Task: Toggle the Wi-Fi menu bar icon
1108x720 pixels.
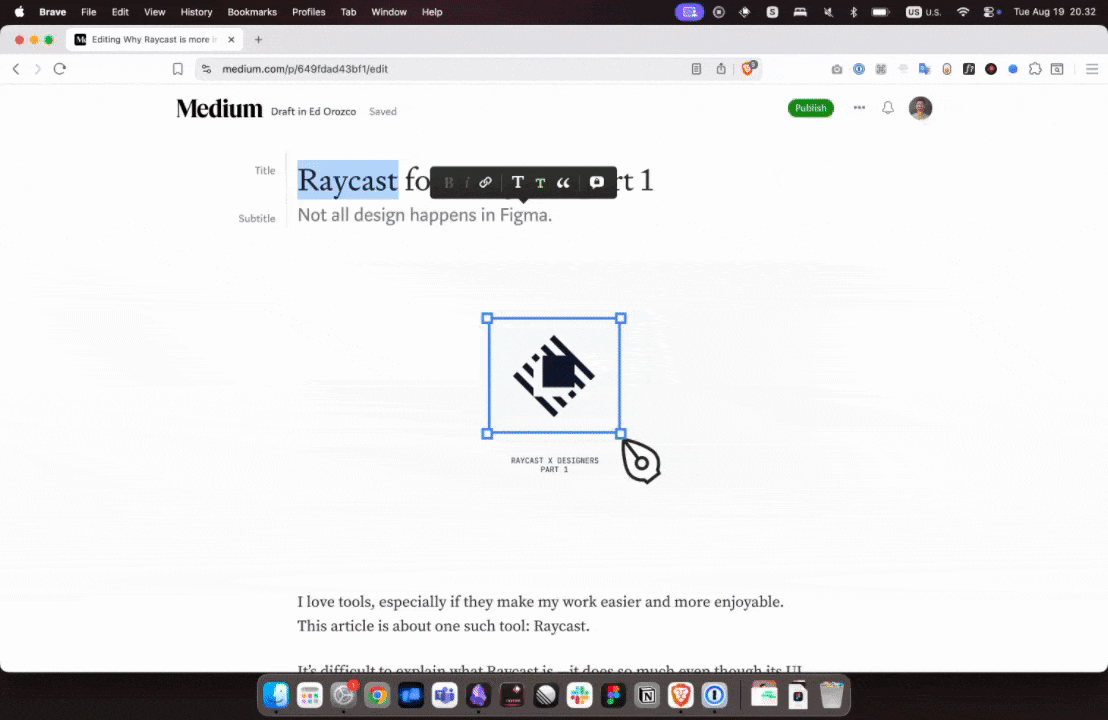Action: (x=962, y=12)
